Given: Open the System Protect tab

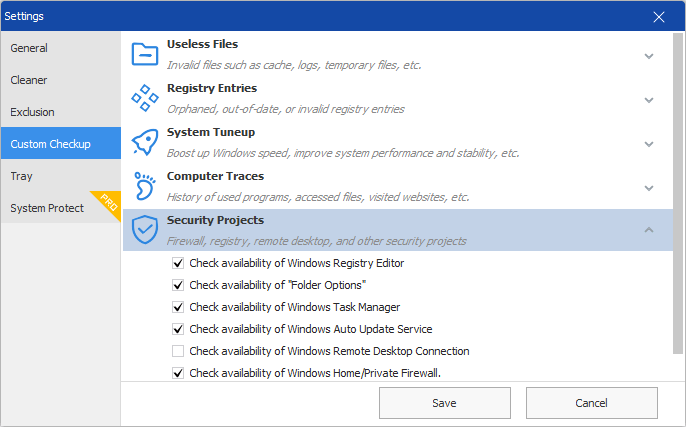Looking at the screenshot, I should point(61,208).
